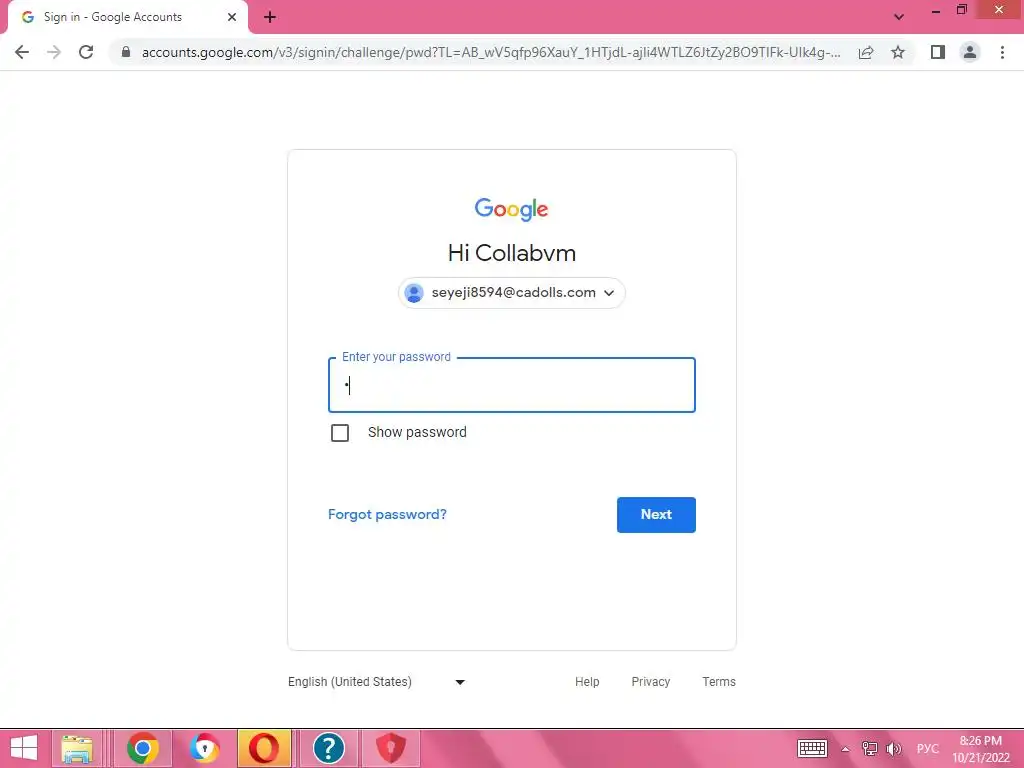Open the red shield taskbar app
Viewport: 1024px width, 768px height.
391,748
